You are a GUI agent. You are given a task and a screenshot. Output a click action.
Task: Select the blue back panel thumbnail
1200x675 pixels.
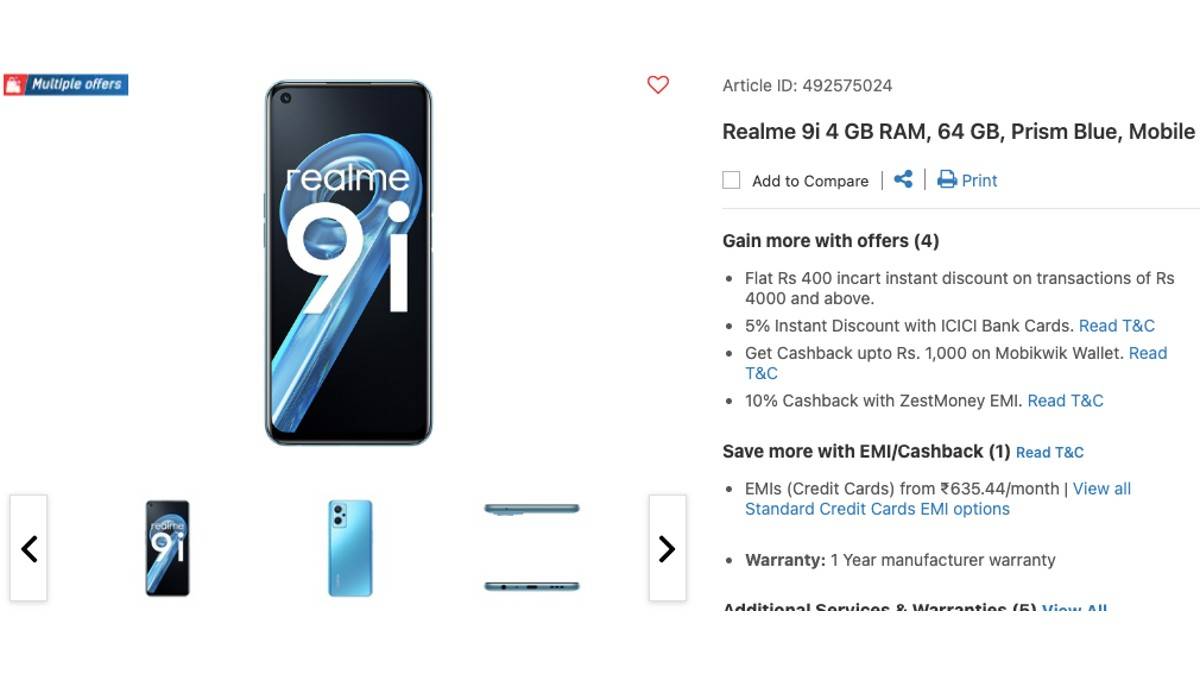350,548
